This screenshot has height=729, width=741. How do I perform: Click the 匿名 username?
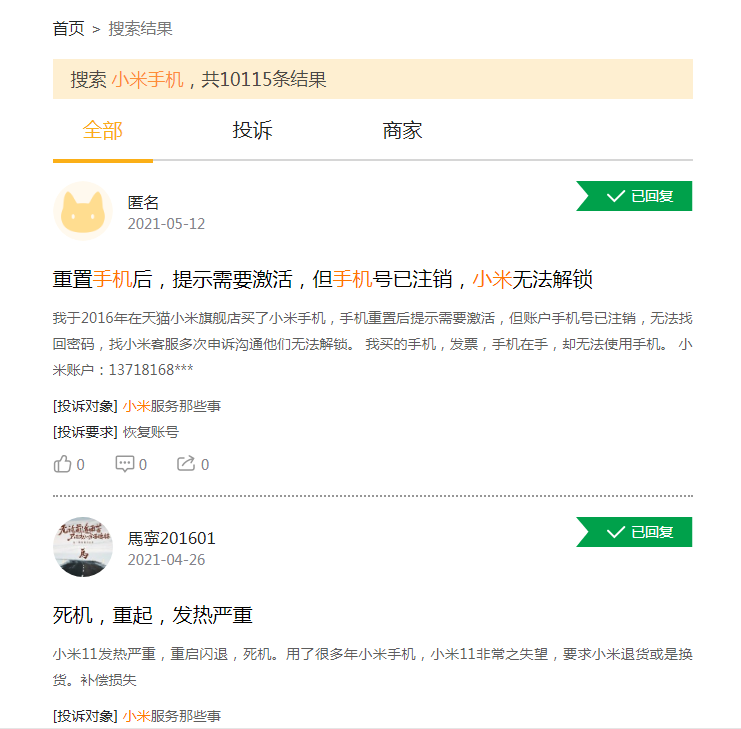click(x=143, y=202)
